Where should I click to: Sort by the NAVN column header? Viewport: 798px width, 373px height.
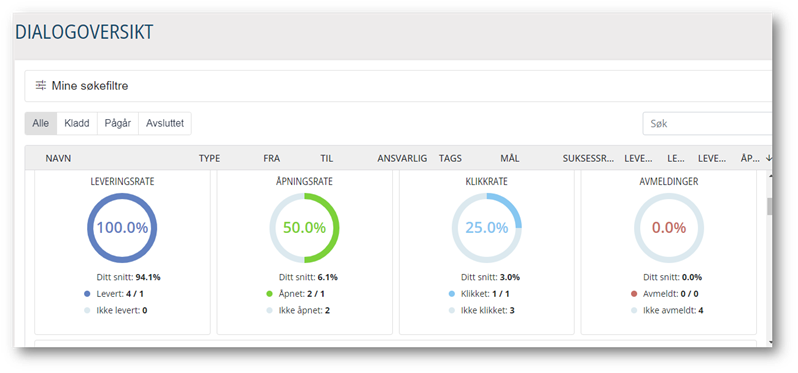(x=59, y=159)
